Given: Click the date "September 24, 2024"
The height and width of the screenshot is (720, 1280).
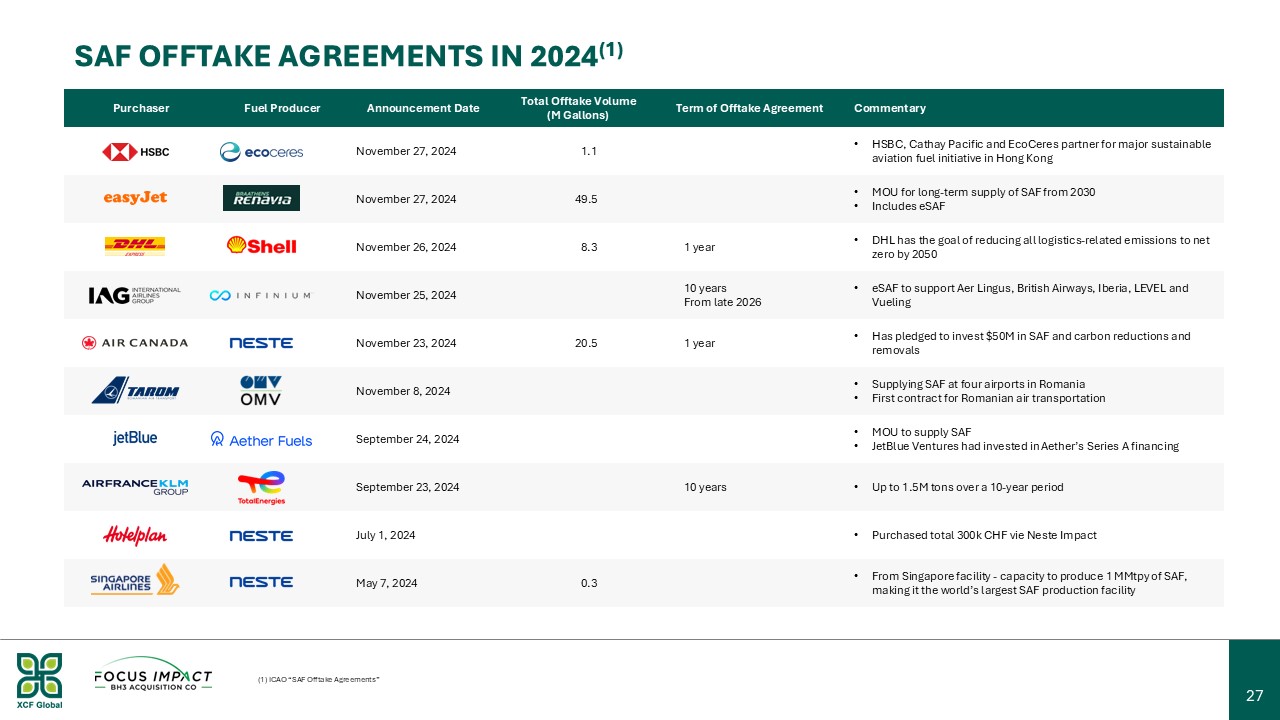Looking at the screenshot, I should pyautogui.click(x=407, y=439).
